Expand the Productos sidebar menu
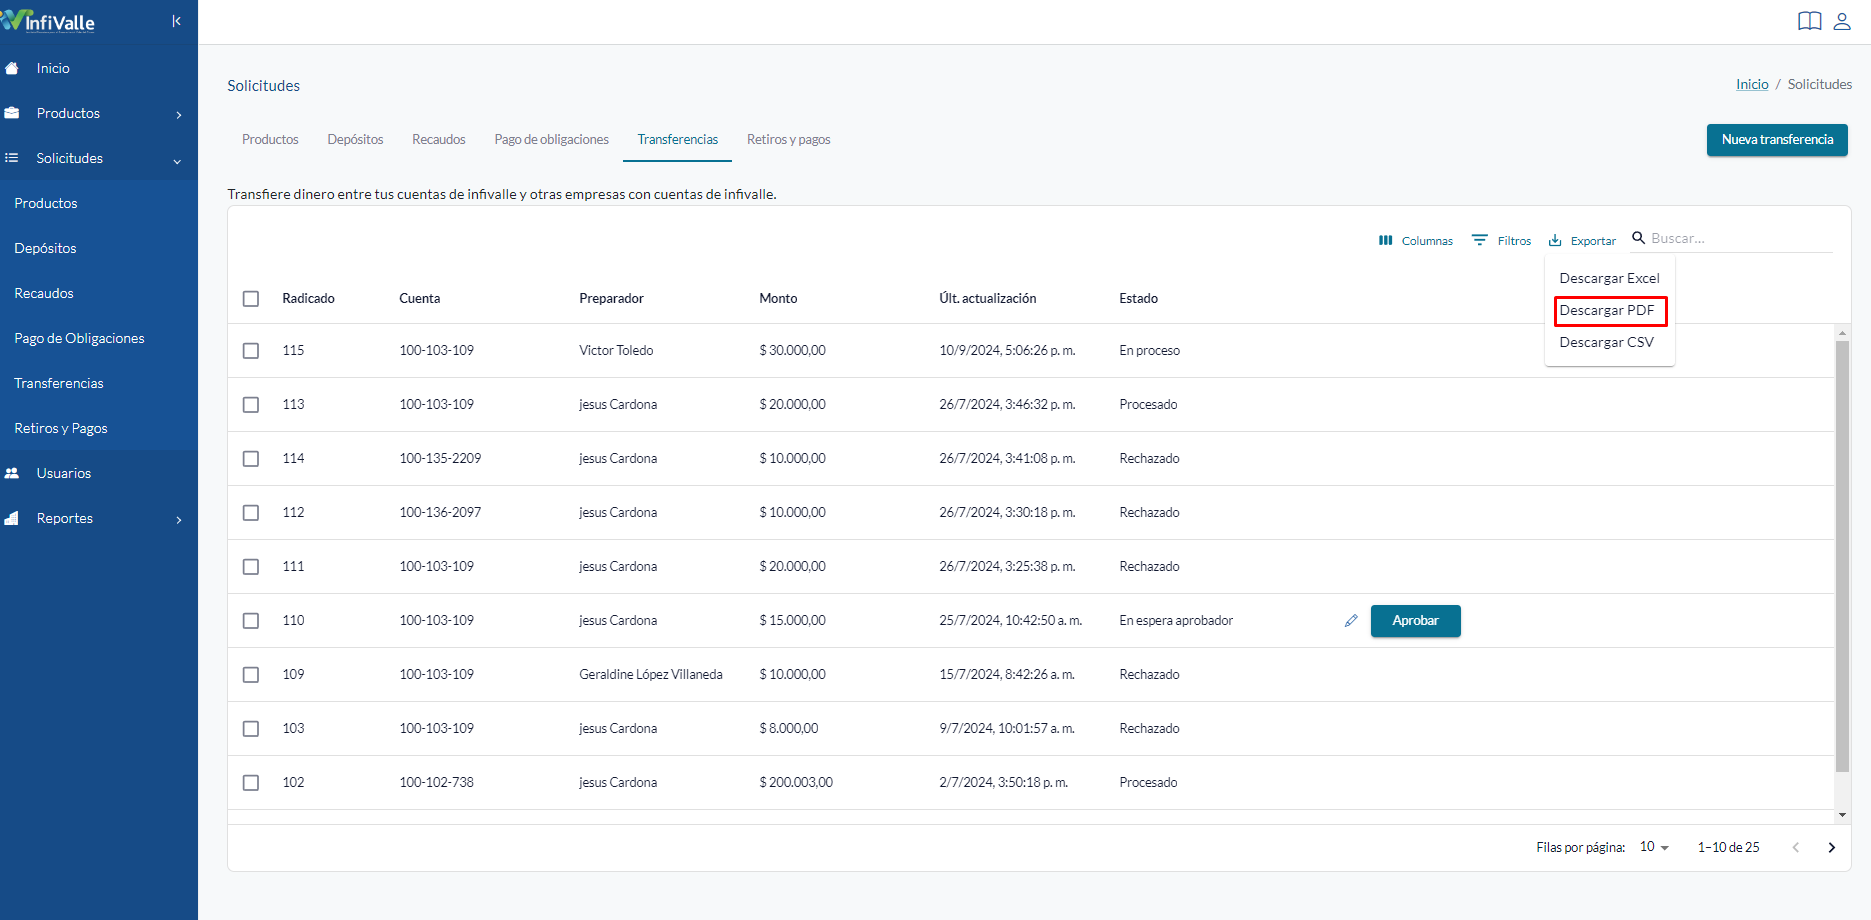The image size is (1871, 920). tap(99, 113)
